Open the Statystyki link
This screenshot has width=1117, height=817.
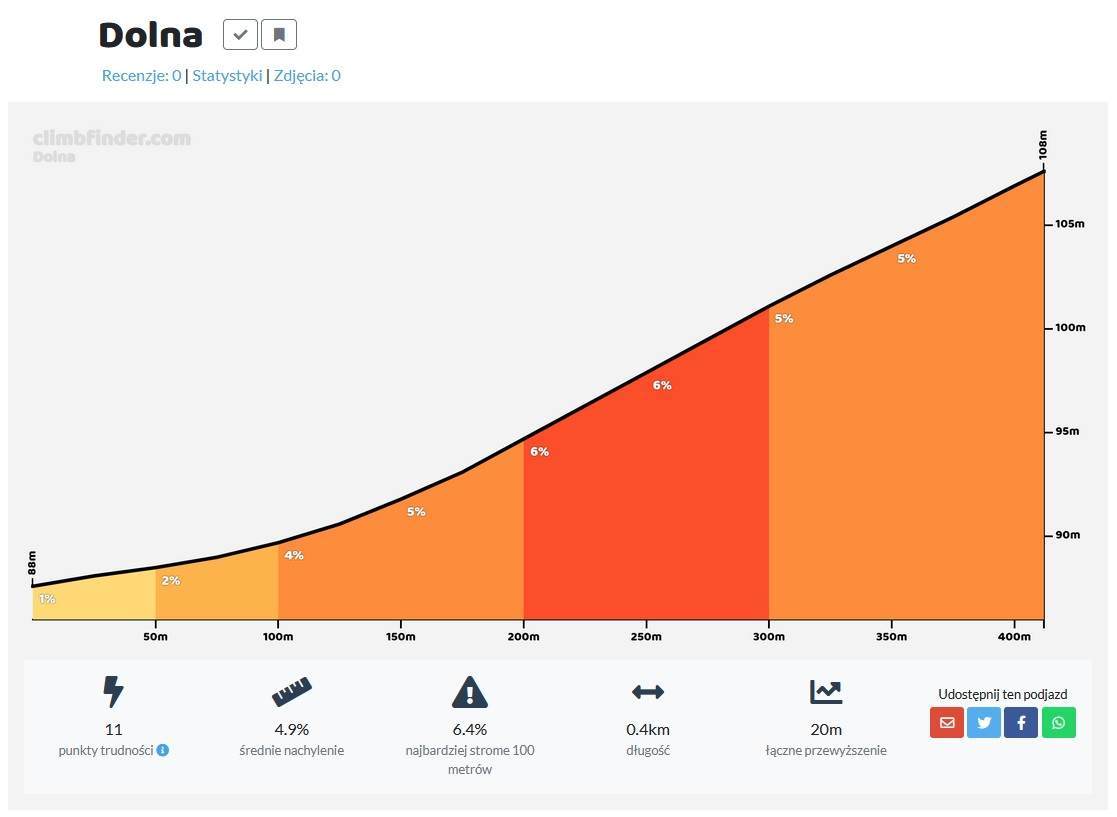(227, 76)
